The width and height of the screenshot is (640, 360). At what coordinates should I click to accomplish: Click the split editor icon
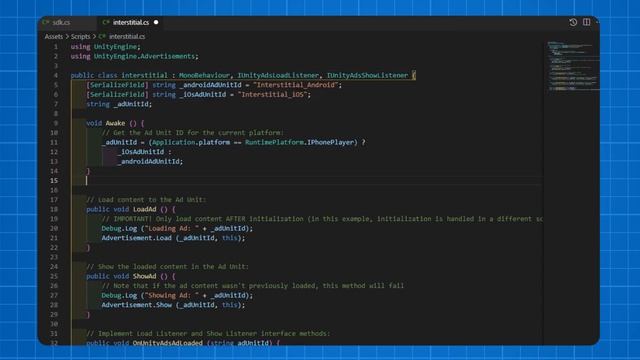pyautogui.click(x=587, y=22)
